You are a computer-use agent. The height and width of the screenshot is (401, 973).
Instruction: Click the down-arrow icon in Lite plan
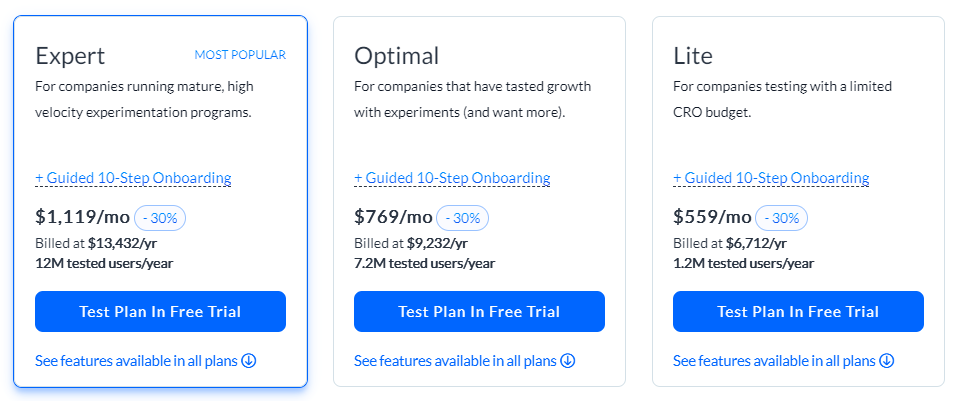coord(887,360)
